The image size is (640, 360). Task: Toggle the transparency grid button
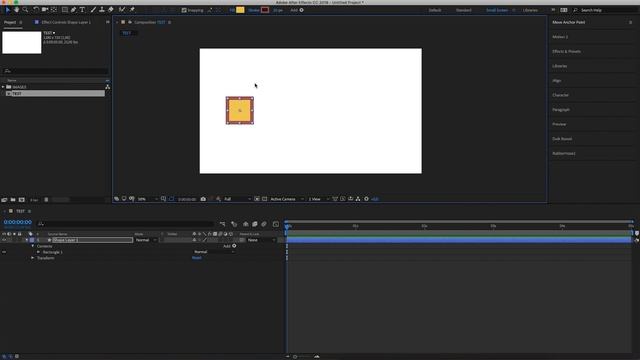coord(264,199)
